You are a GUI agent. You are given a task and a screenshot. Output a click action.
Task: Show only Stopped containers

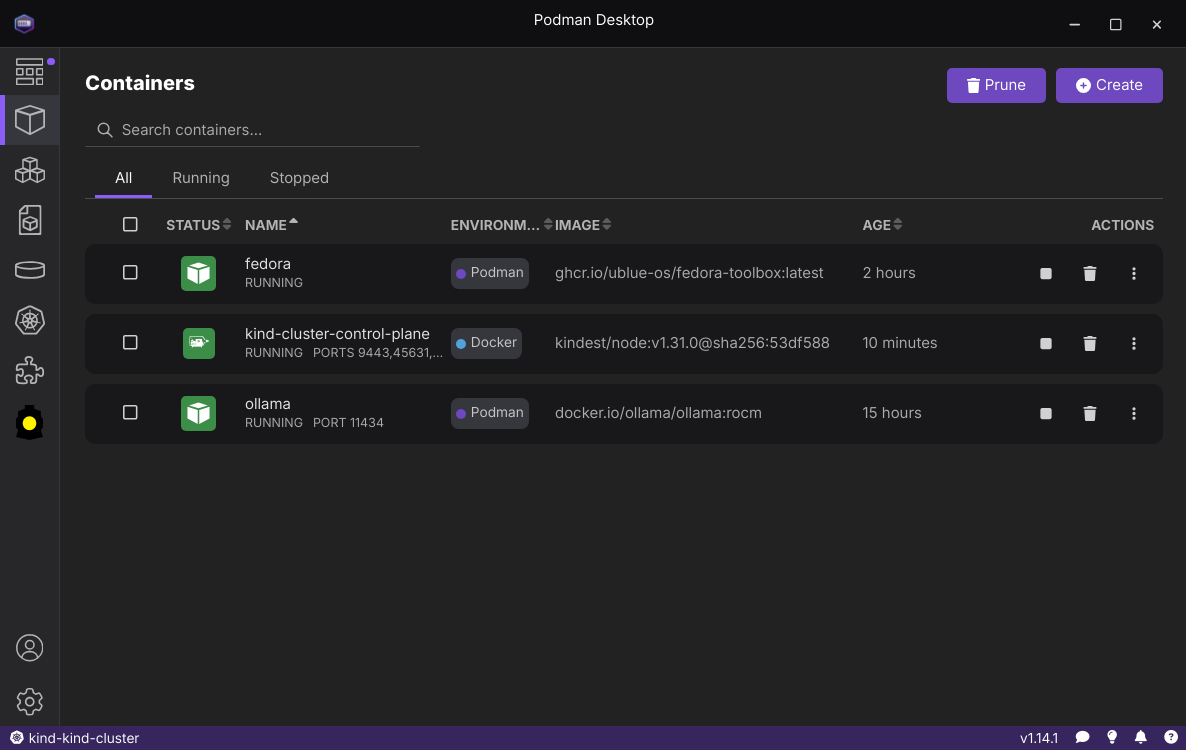click(298, 177)
